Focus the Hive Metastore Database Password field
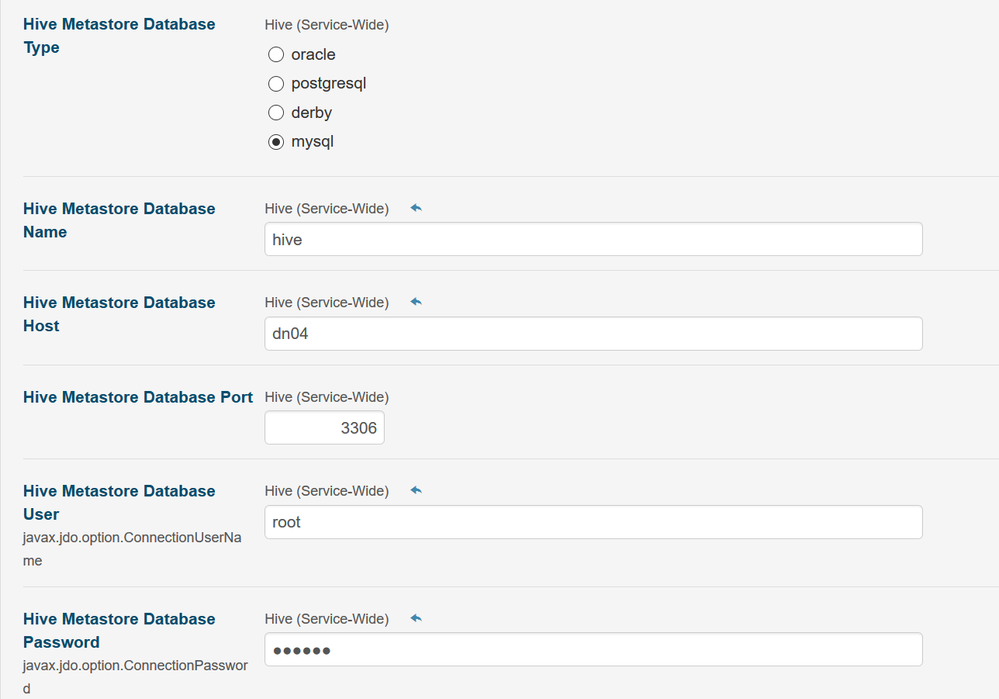 [x=593, y=650]
